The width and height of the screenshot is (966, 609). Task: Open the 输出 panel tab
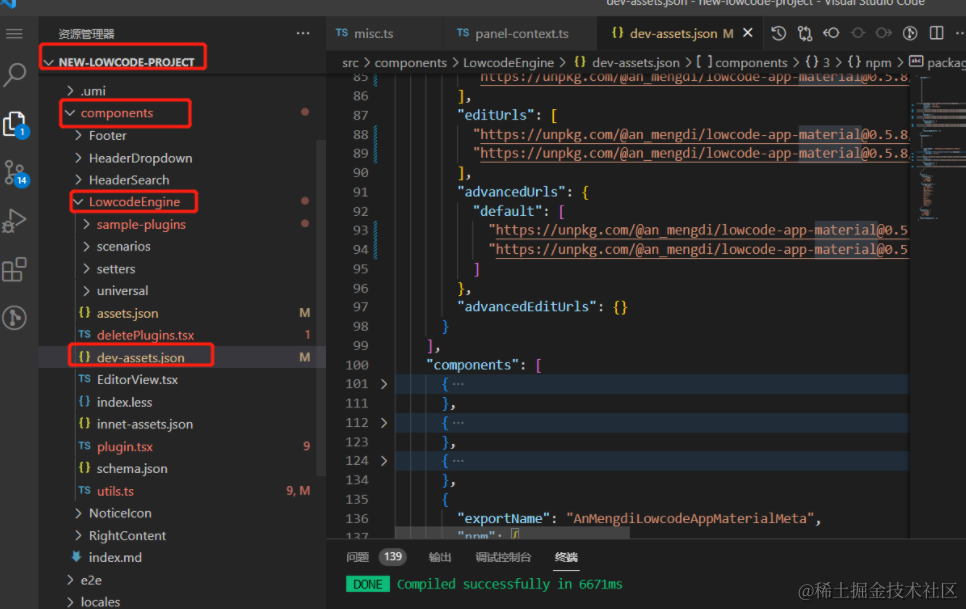coord(440,557)
